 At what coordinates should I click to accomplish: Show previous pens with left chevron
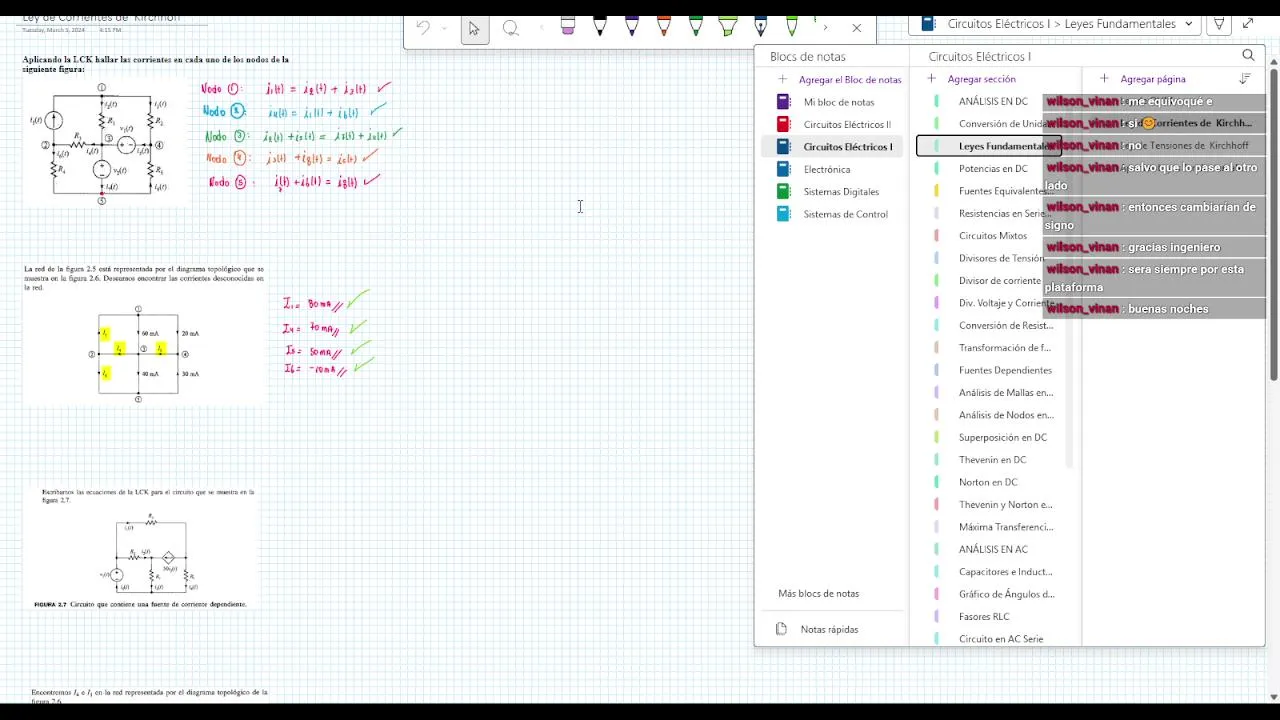click(542, 28)
